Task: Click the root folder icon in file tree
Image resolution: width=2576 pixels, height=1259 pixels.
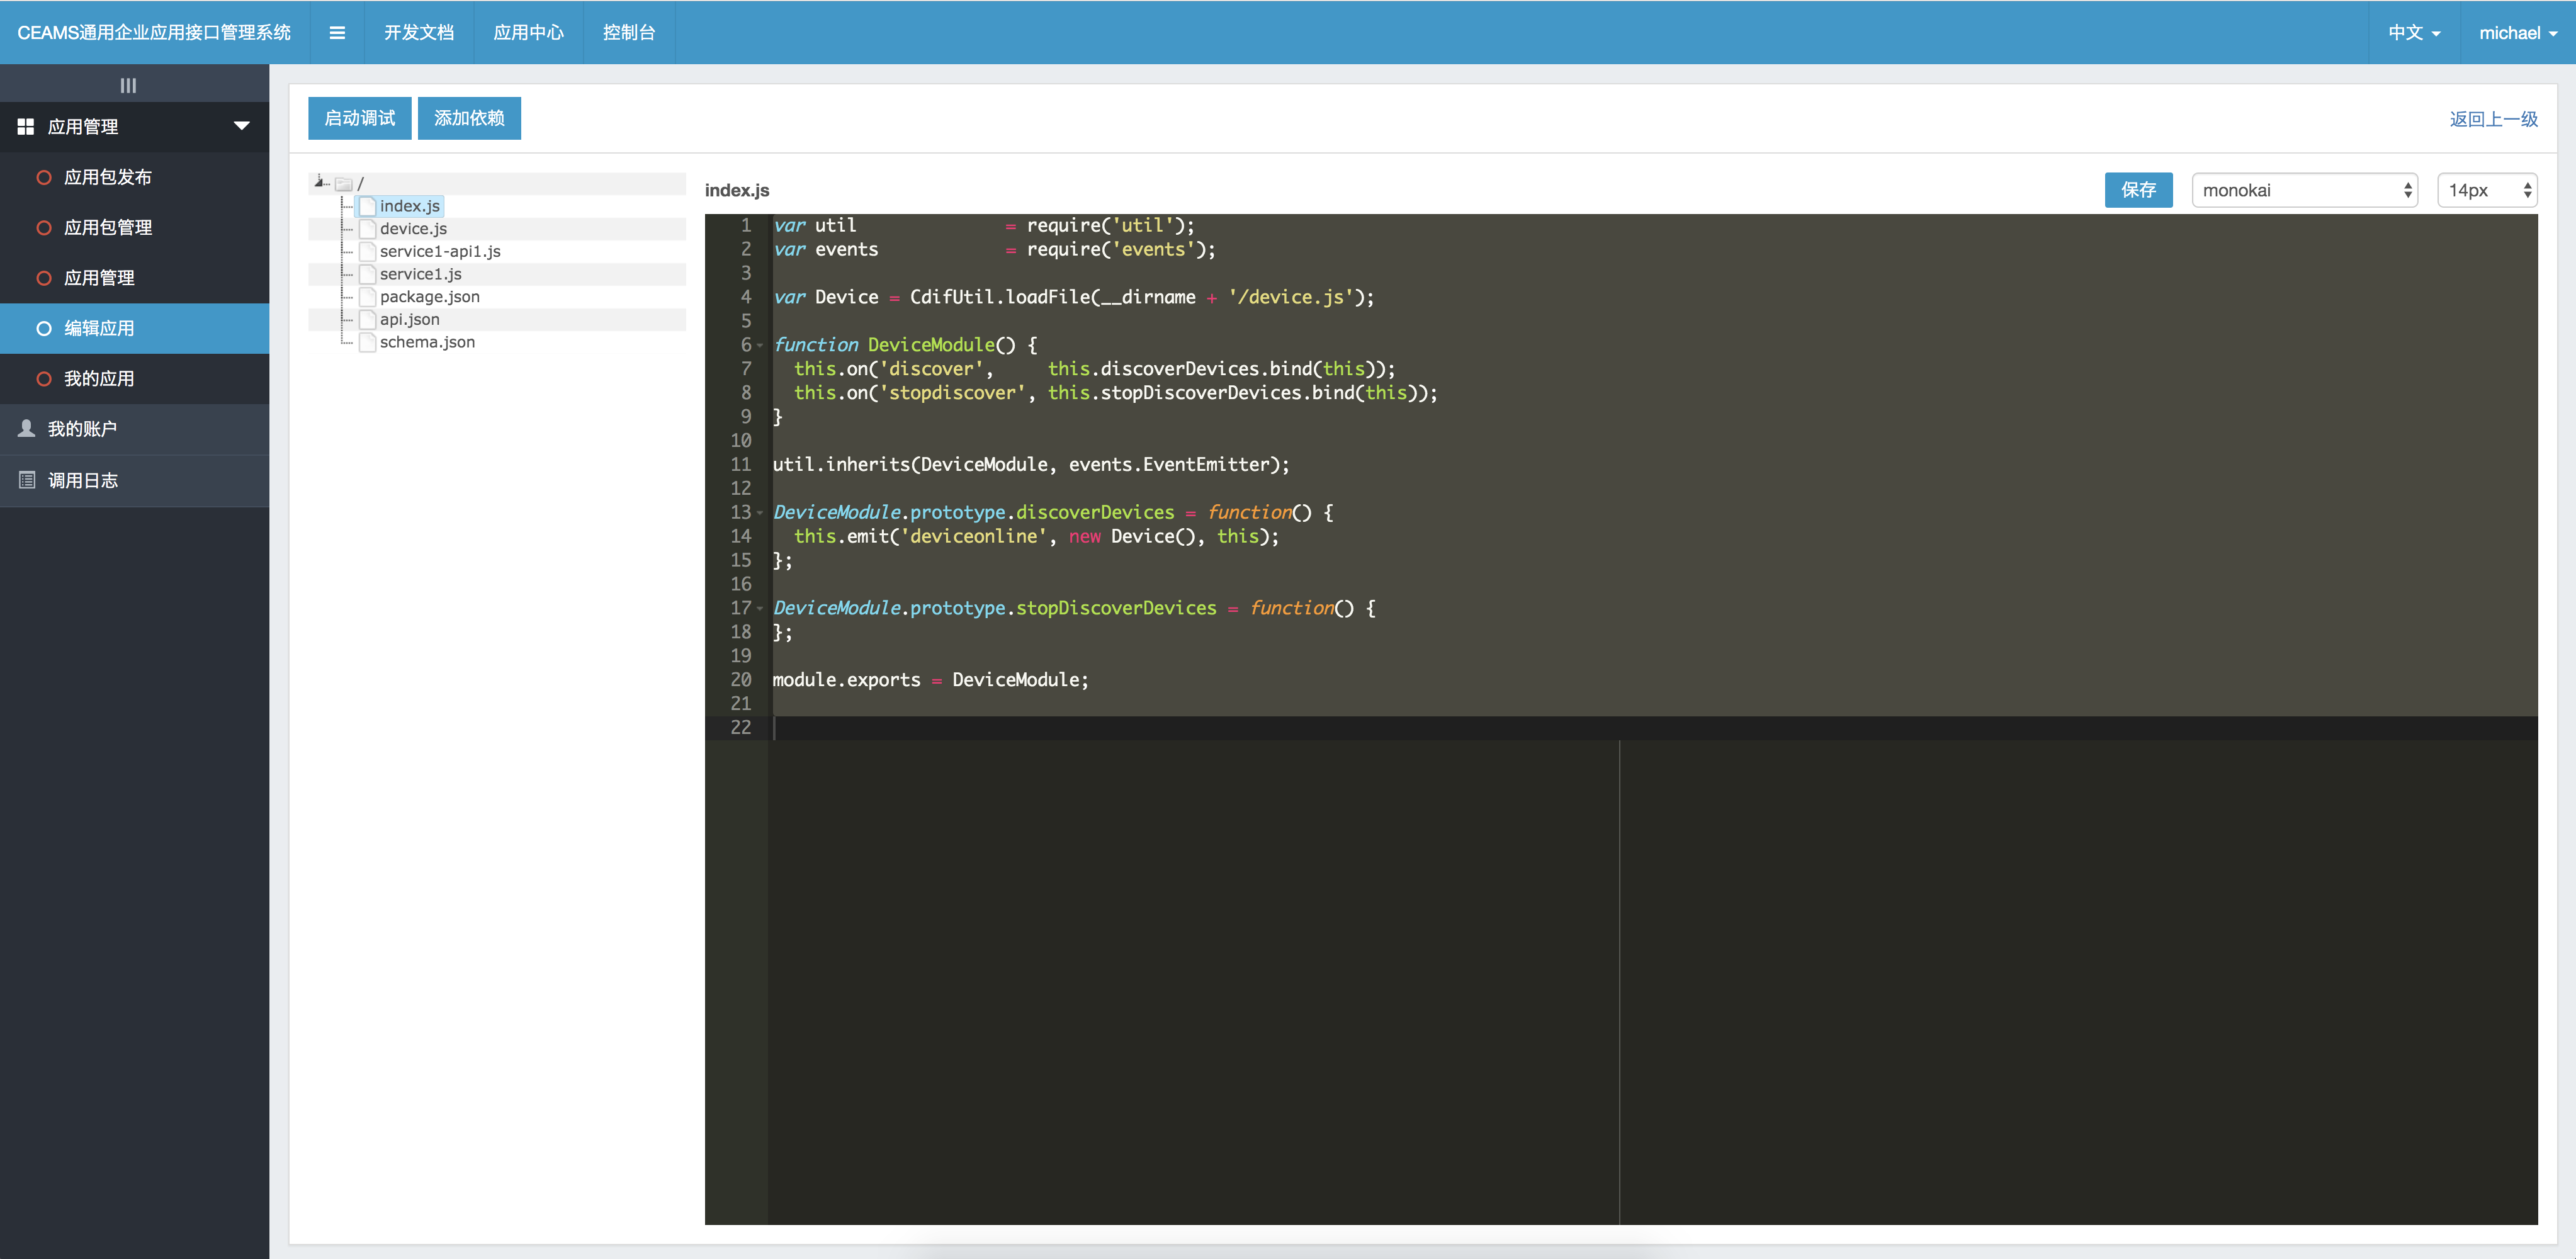Action: coord(344,184)
